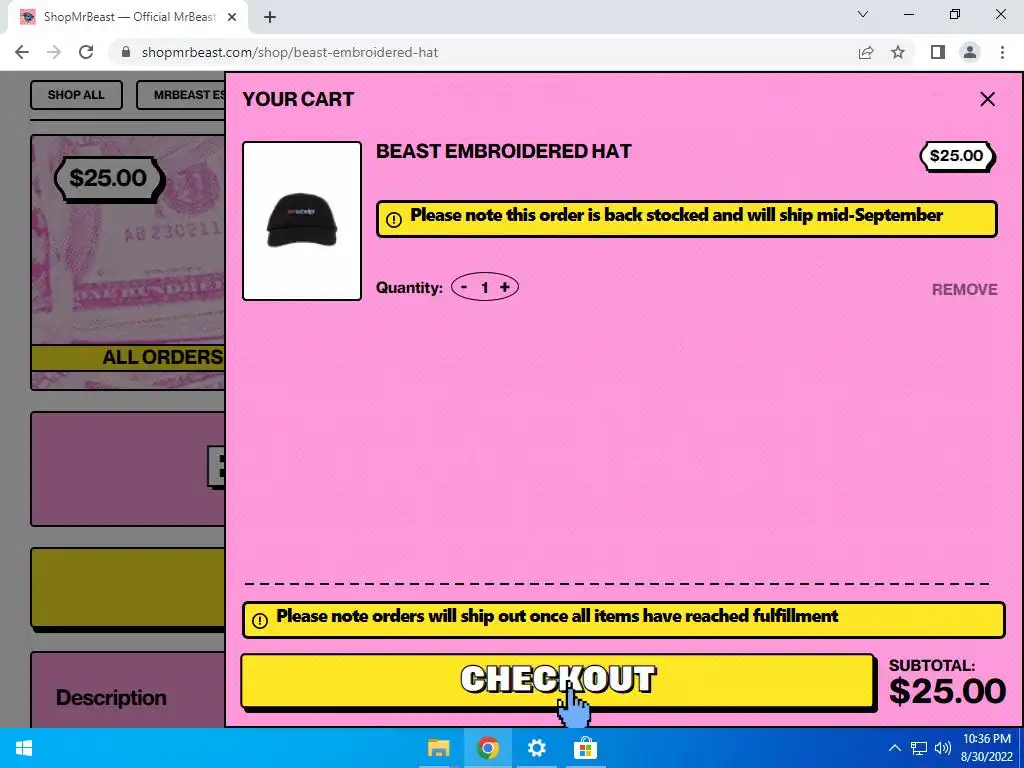
Task: Click the Your Cart heading
Action: (298, 99)
